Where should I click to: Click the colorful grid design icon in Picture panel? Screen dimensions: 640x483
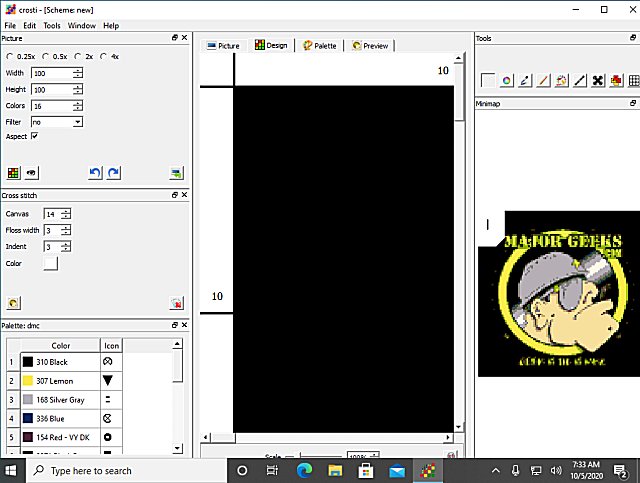13,173
